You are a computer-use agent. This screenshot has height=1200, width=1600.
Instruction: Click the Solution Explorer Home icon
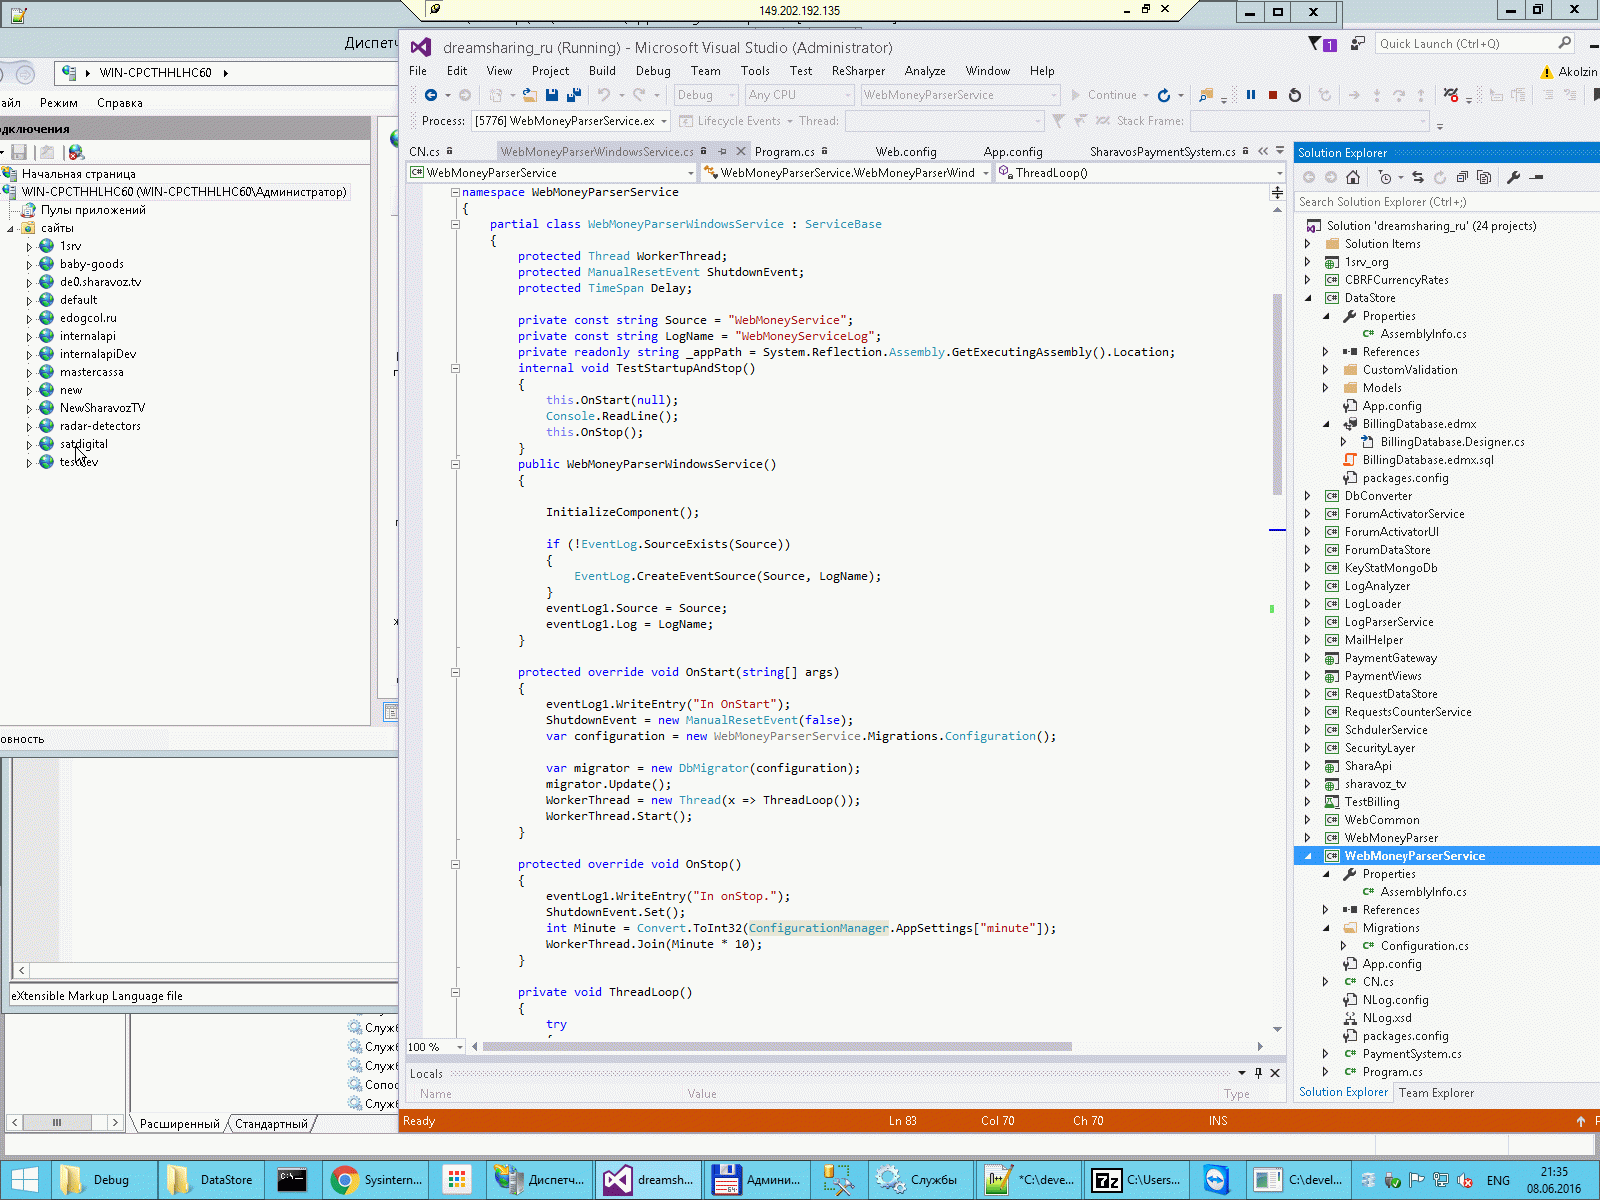click(x=1353, y=177)
